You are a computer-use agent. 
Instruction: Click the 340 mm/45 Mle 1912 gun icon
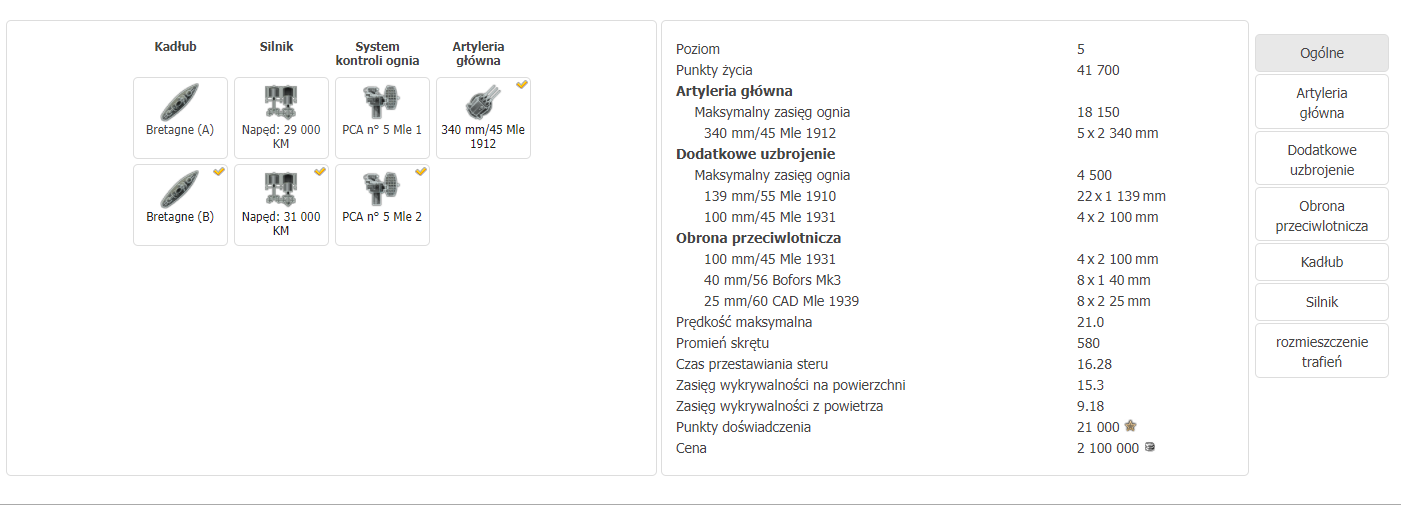click(x=483, y=103)
